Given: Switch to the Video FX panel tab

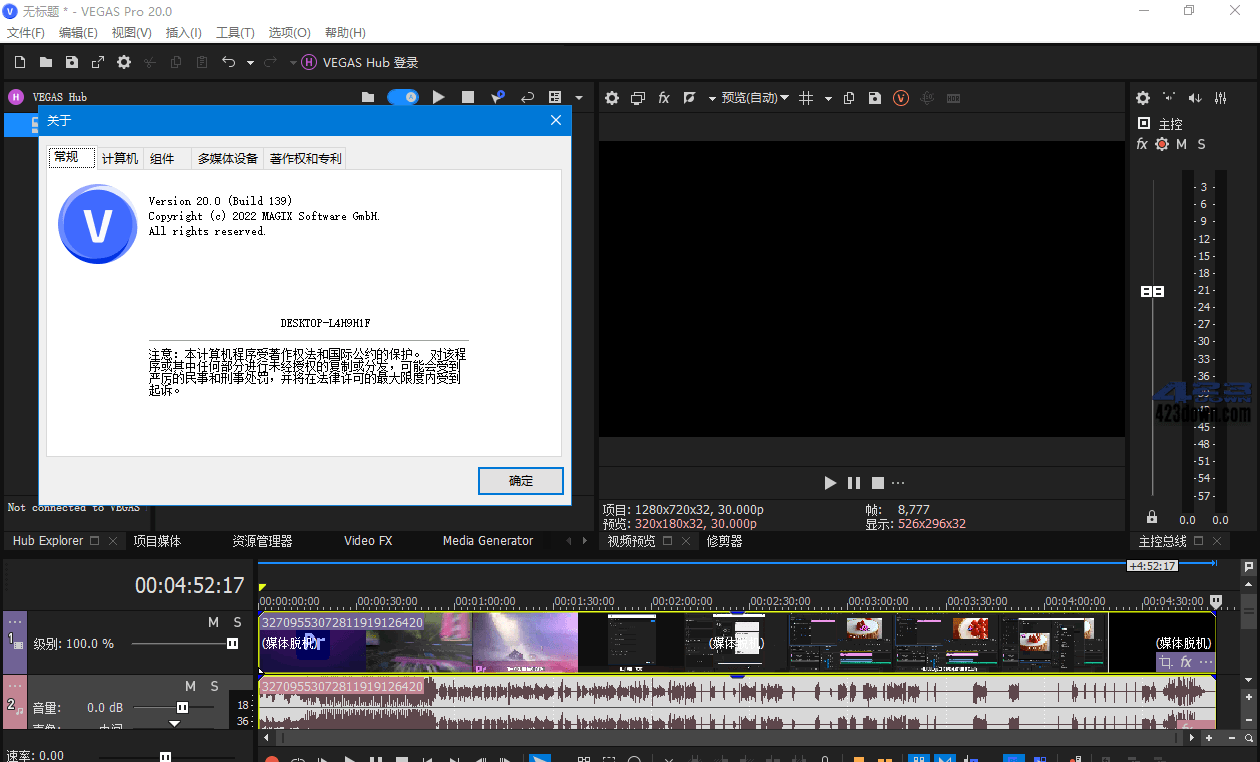Looking at the screenshot, I should pos(368,541).
